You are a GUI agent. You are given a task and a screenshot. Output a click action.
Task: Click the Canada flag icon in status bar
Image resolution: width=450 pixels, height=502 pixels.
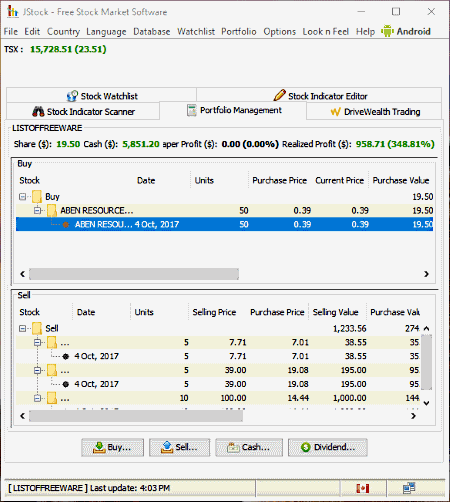(x=363, y=488)
